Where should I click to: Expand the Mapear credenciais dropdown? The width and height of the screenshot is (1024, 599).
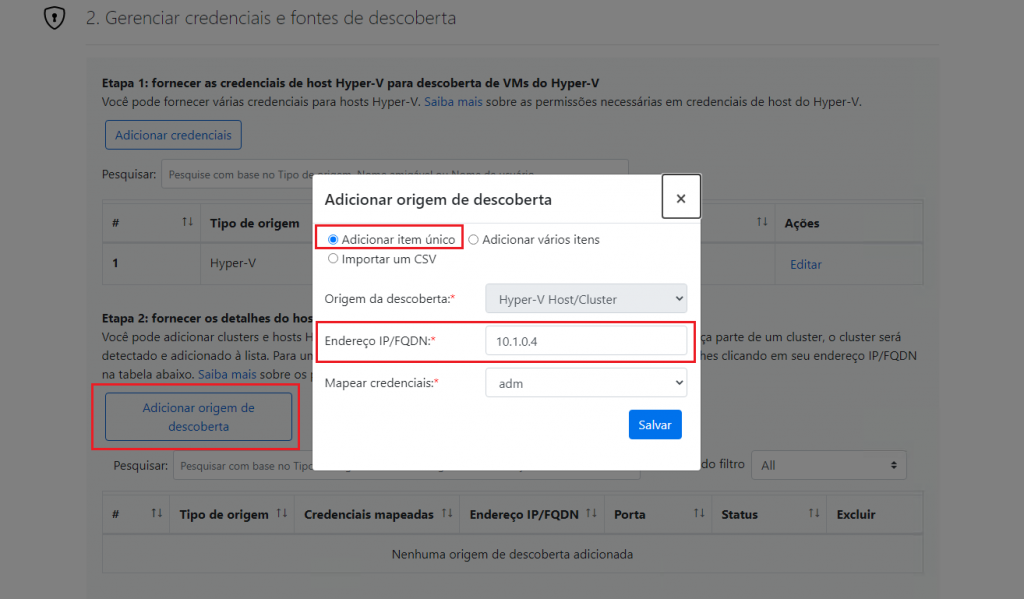586,382
